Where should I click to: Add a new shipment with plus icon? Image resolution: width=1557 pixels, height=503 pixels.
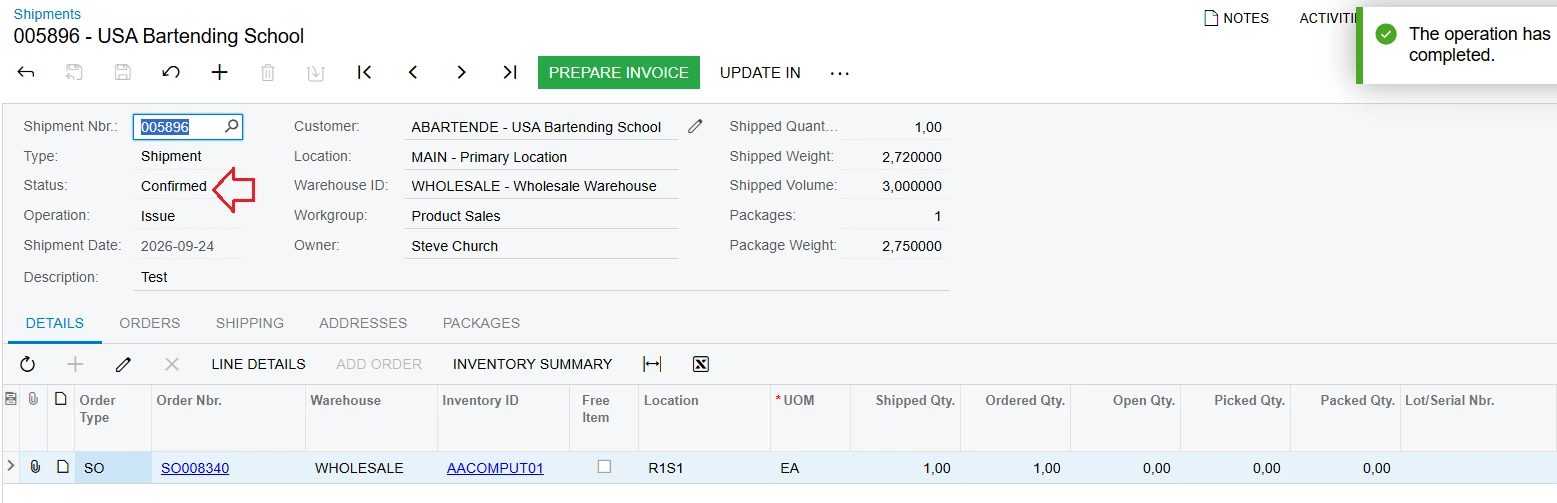pos(220,72)
